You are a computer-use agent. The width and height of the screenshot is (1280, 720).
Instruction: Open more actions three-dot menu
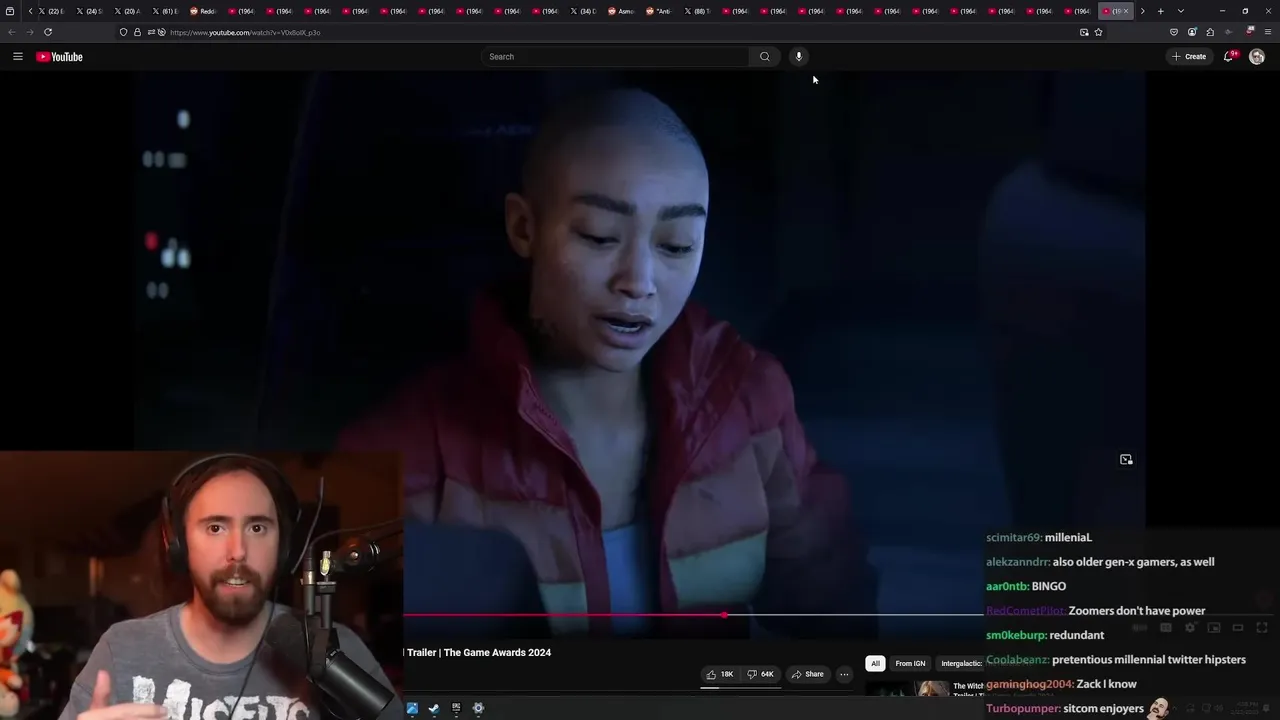tap(844, 674)
